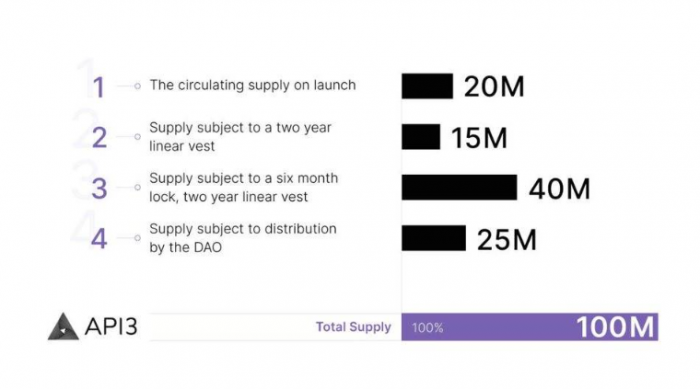Screen dimensions: 700x389
Task: Select the black 15M bar
Action: click(x=421, y=137)
